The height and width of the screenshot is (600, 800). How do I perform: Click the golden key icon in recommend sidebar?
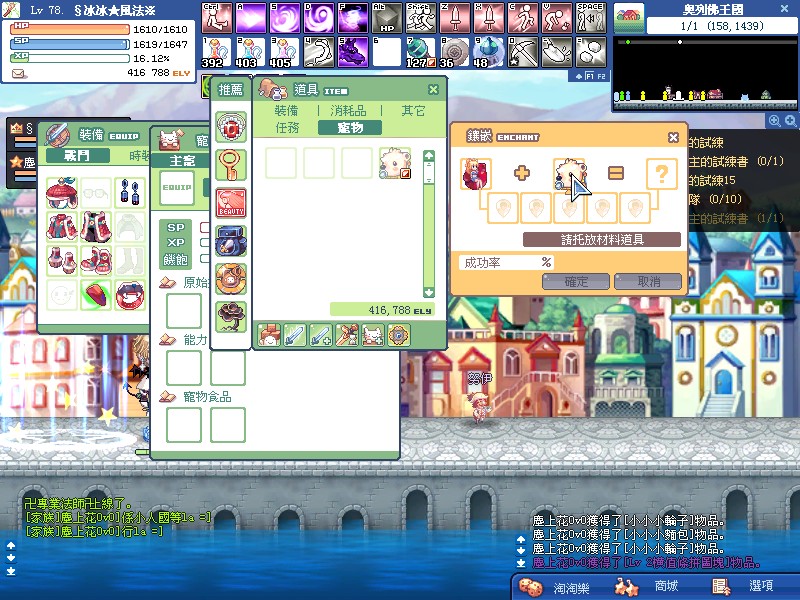pos(231,165)
